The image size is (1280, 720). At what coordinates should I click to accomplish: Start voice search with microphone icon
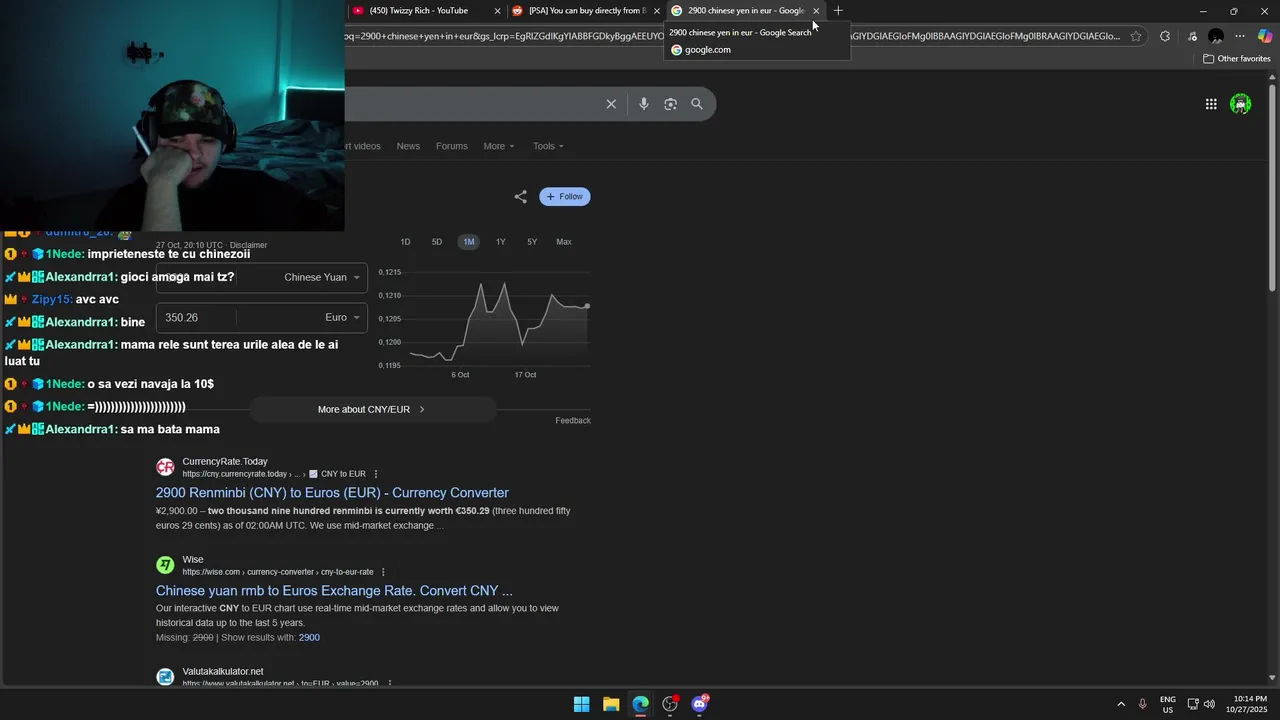(643, 104)
